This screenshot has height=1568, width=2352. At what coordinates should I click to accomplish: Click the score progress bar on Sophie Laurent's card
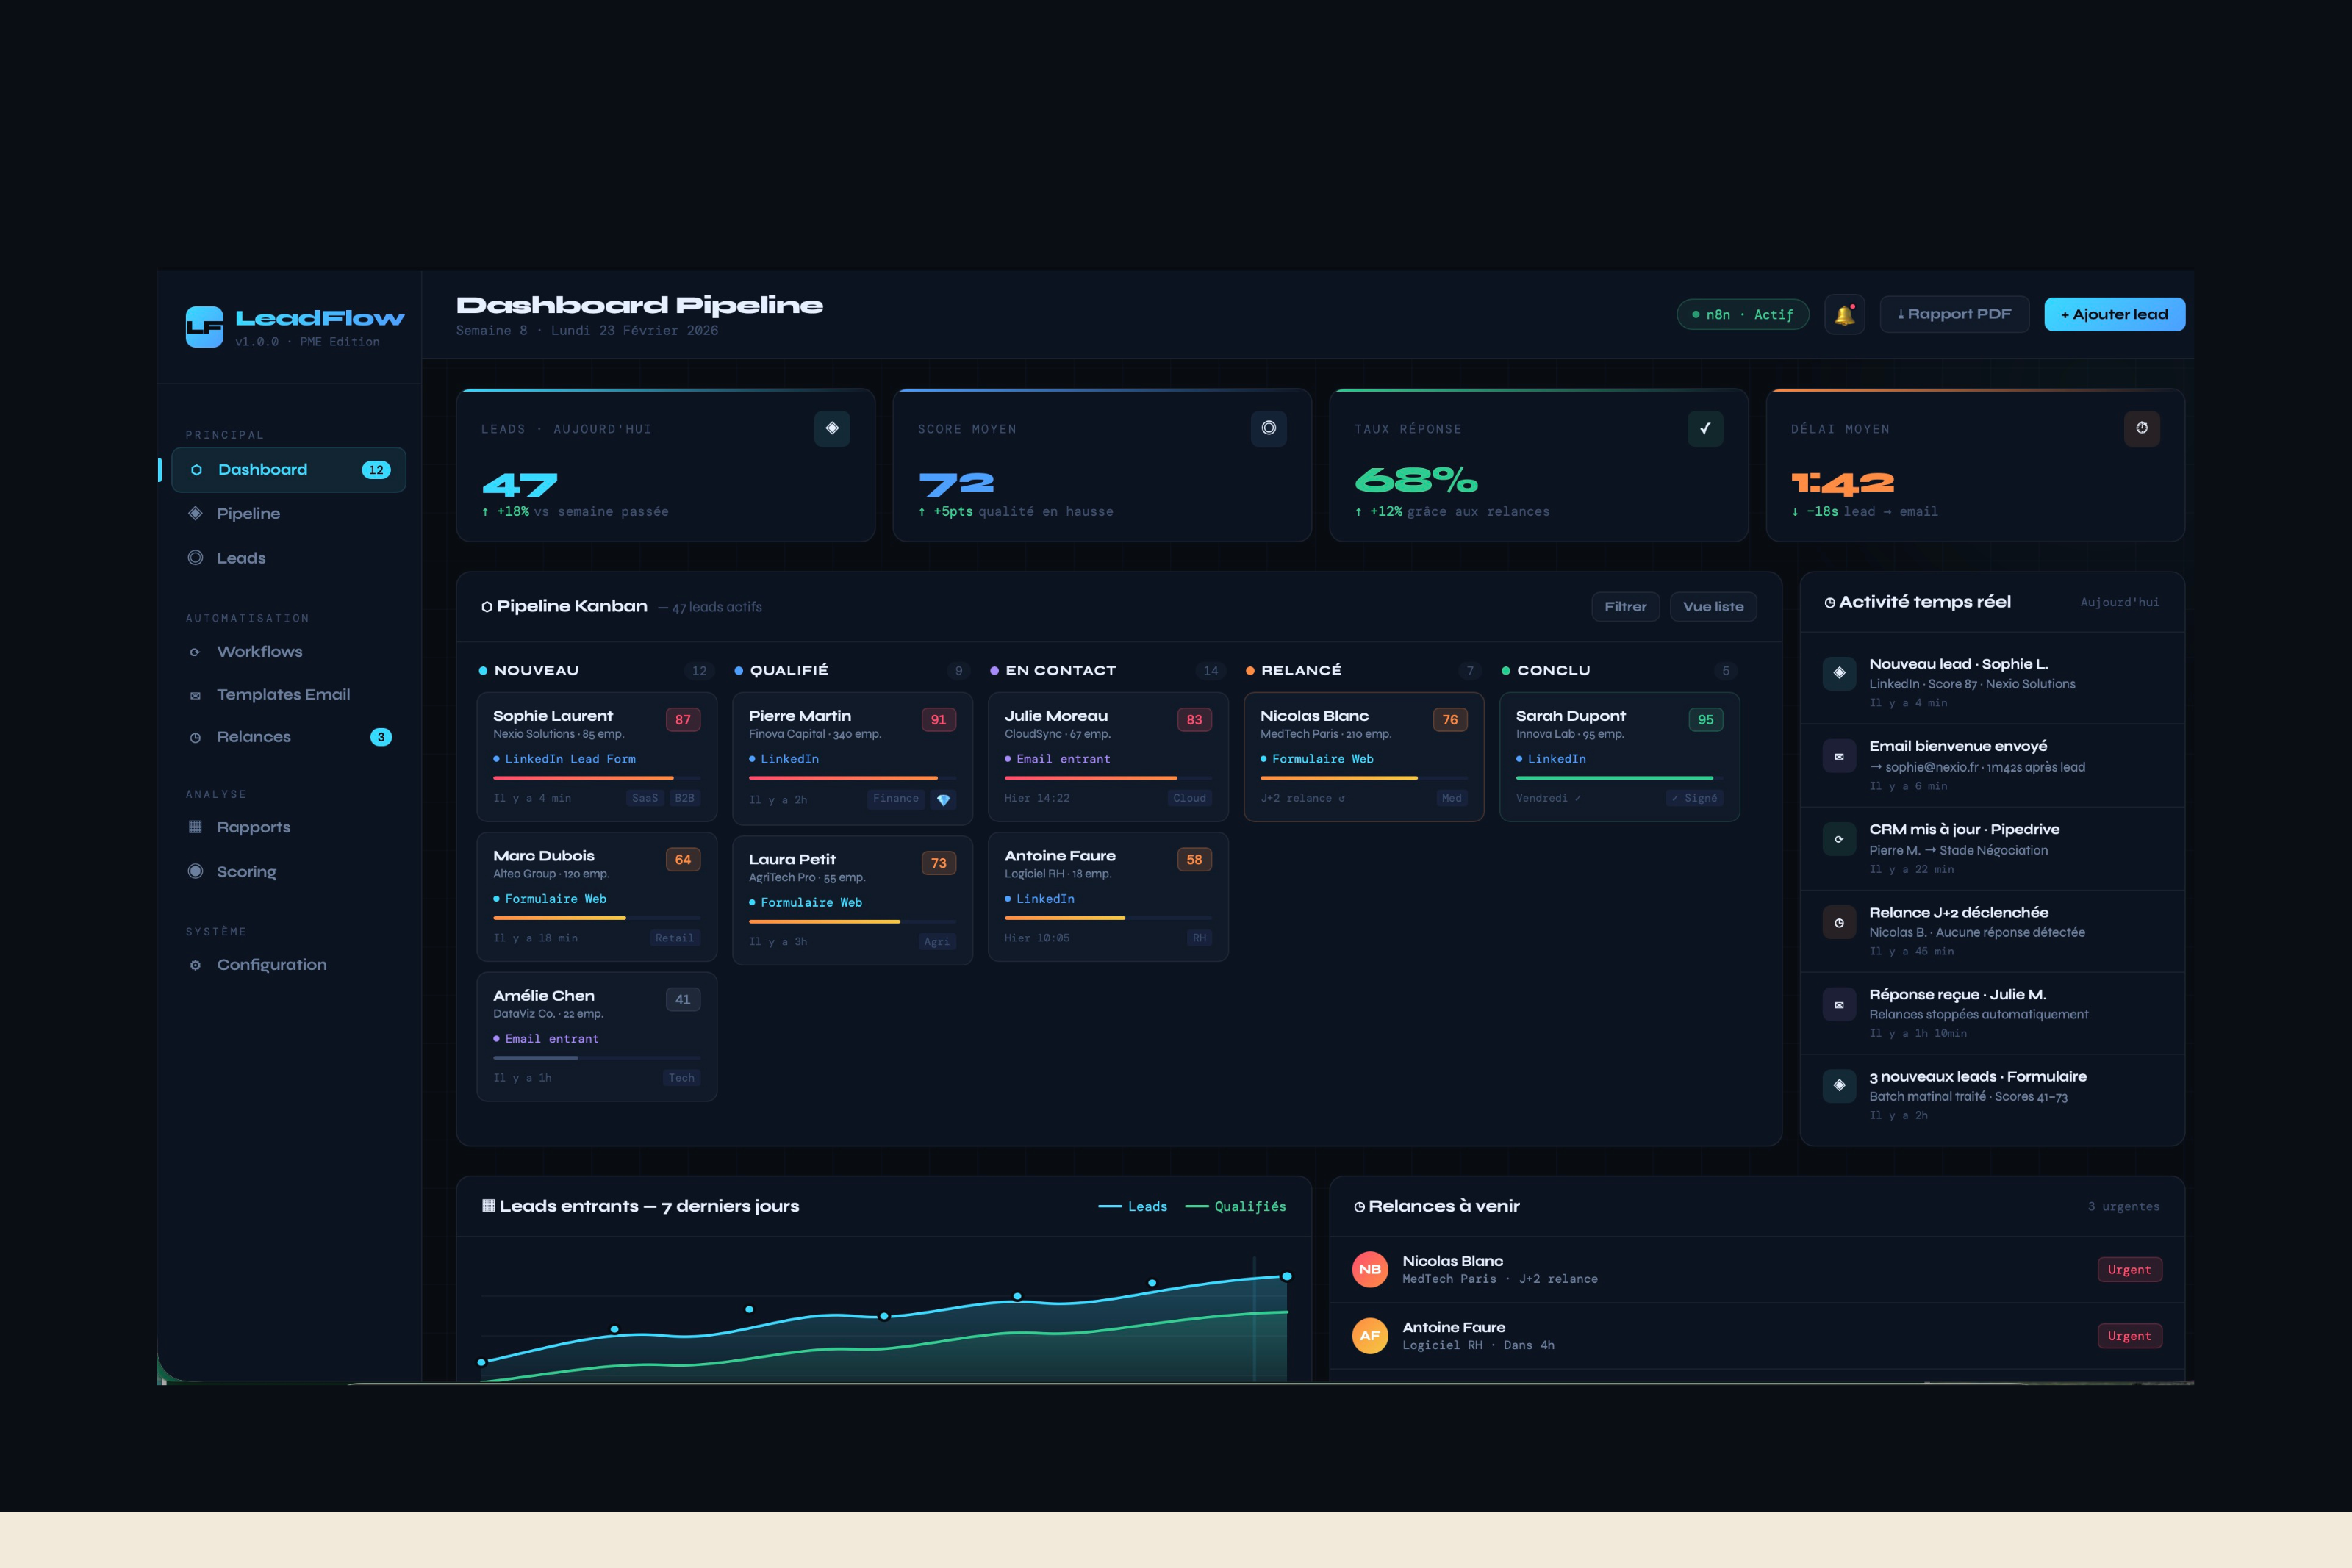tap(584, 779)
